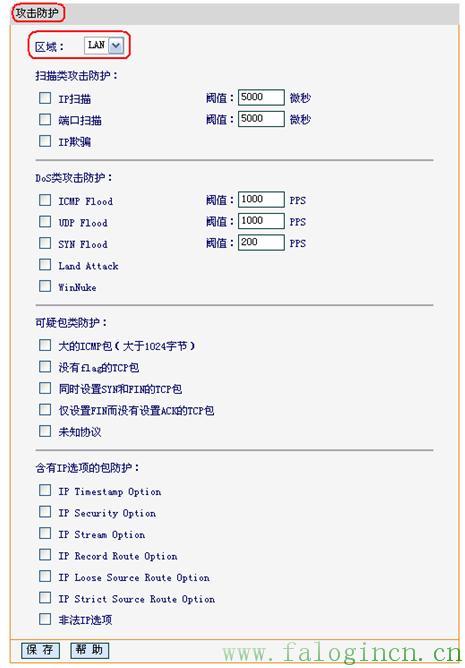The image size is (465, 668).
Task: Focus the SYN Flood threshold field
Action: (261, 242)
